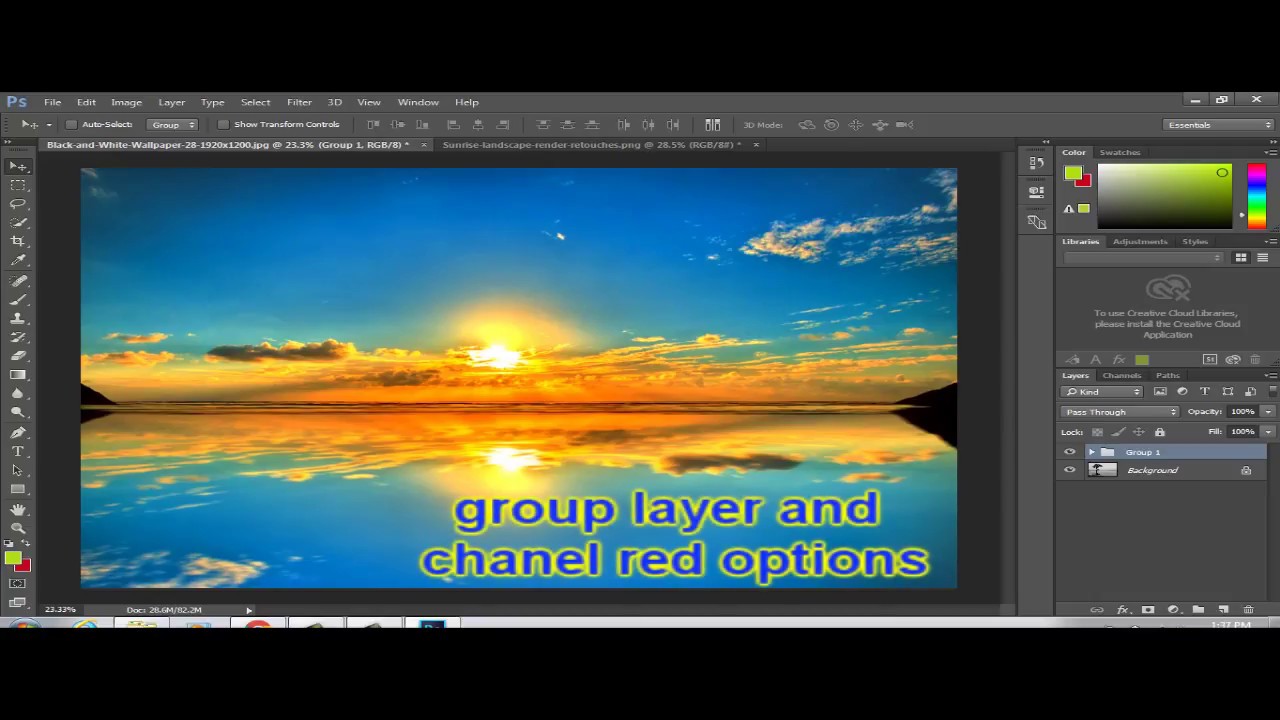The image size is (1280, 720).
Task: Open the Adjustments panel tab
Action: pyautogui.click(x=1140, y=241)
